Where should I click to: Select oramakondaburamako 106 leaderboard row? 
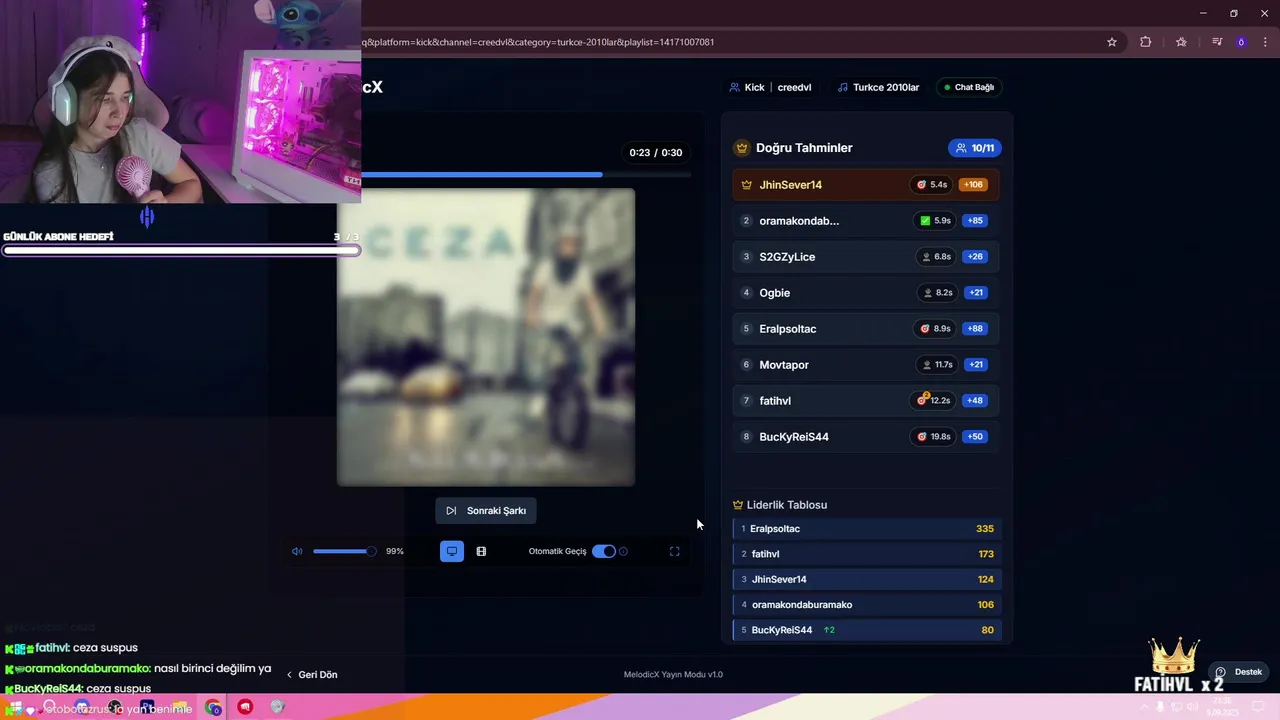pyautogui.click(x=866, y=604)
